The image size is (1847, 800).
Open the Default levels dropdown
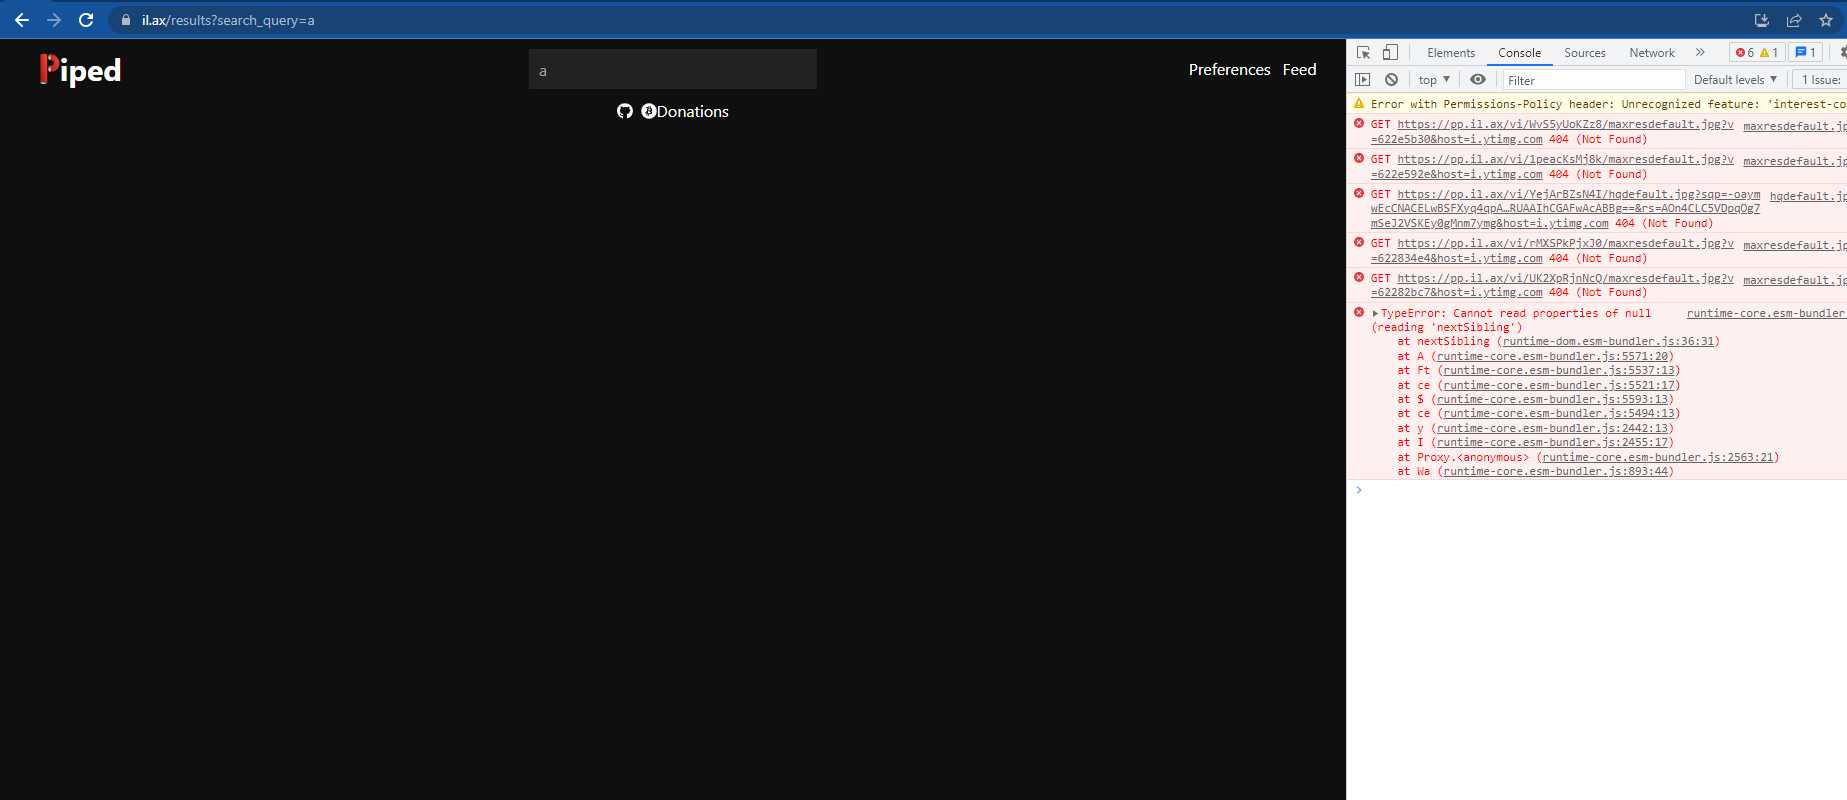1735,80
